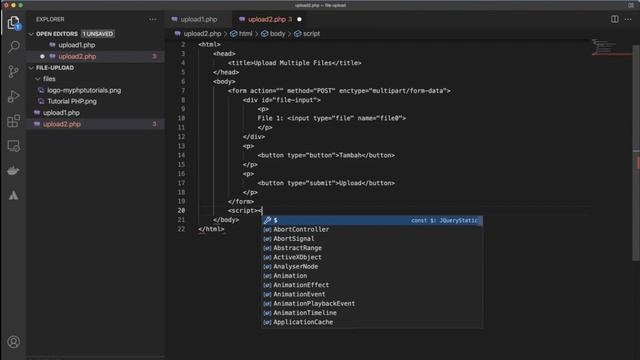The width and height of the screenshot is (640, 360).
Task: Click the div id file-input line
Action: [282, 100]
